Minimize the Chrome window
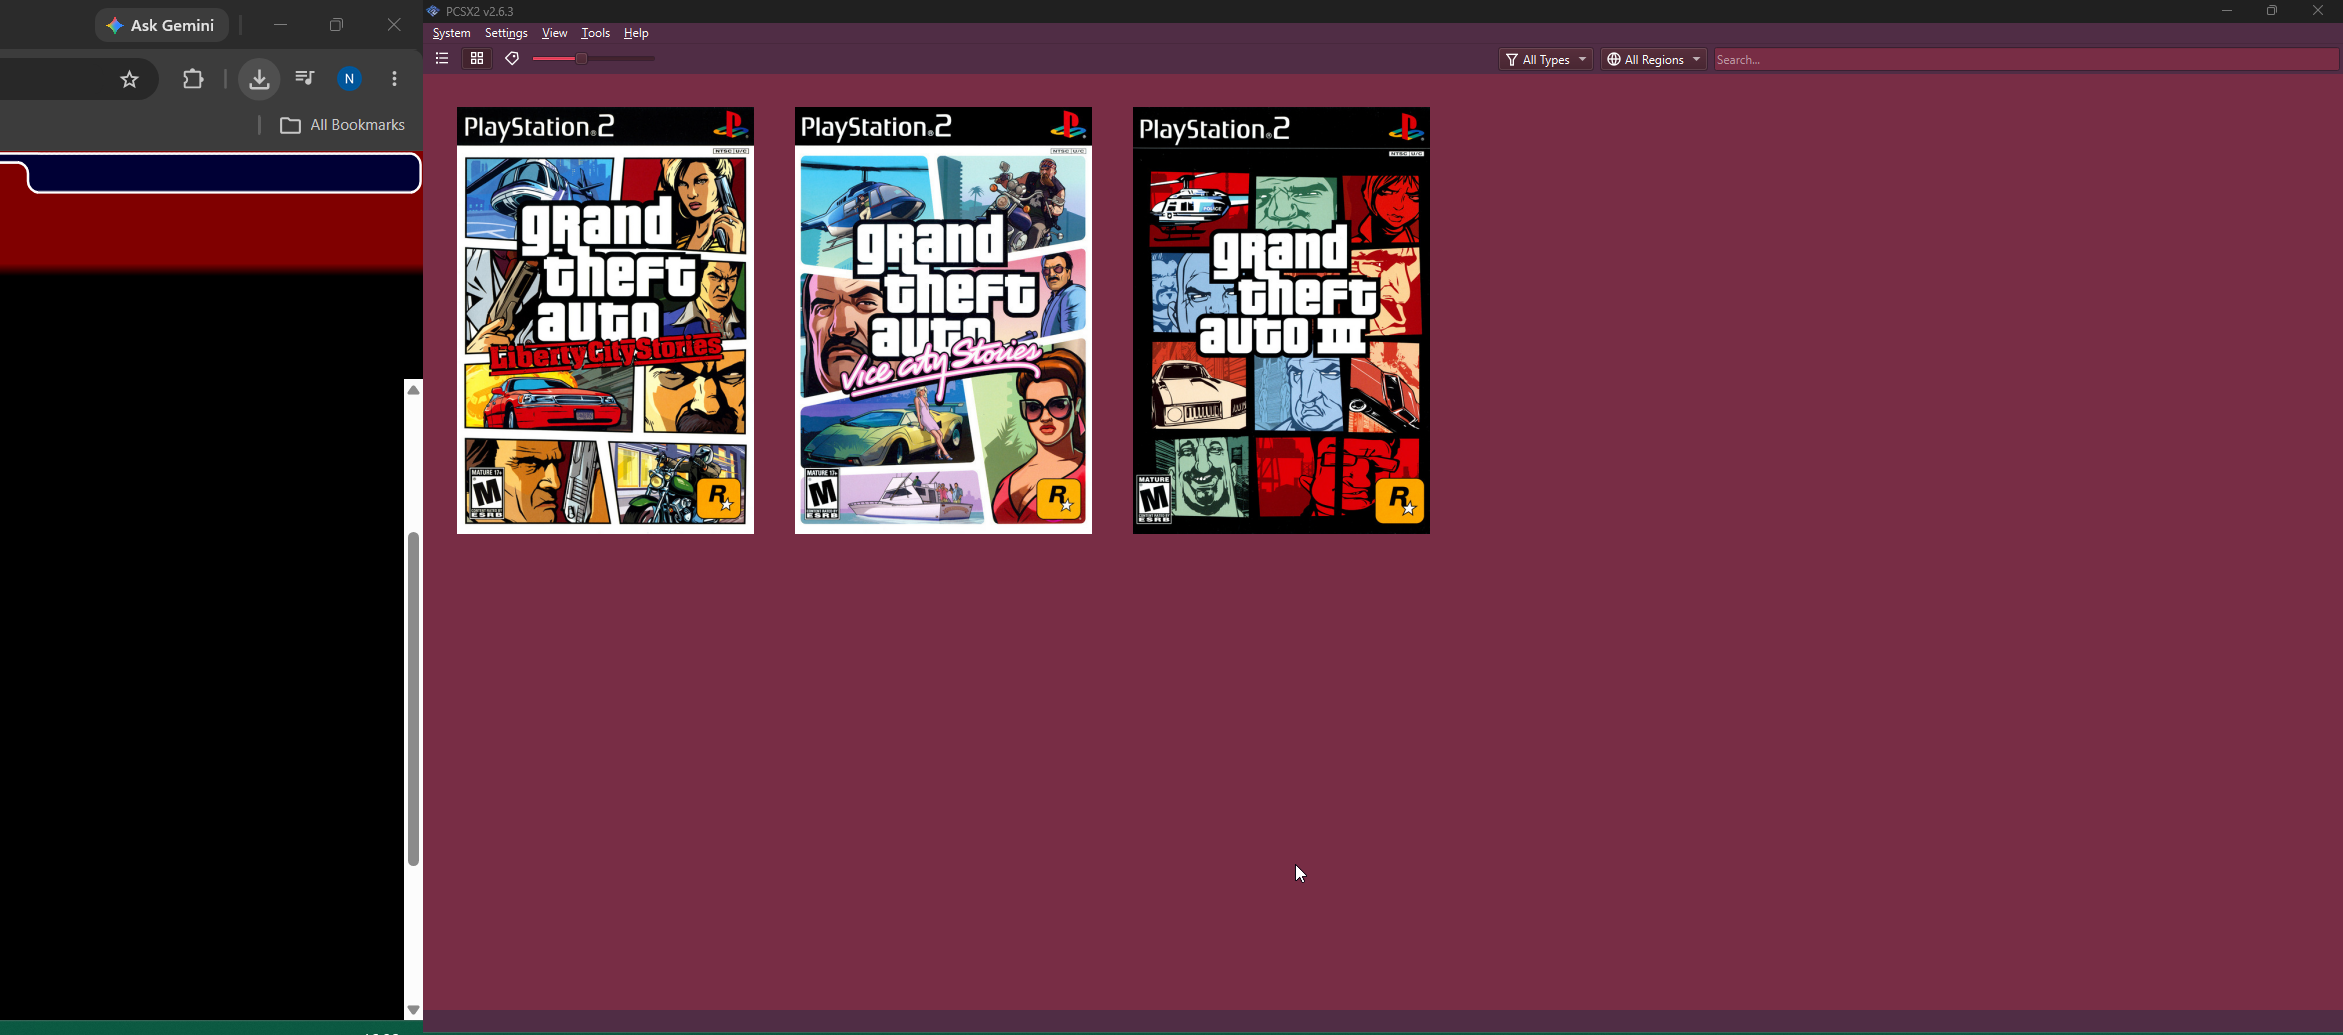This screenshot has height=1035, width=2343. (280, 25)
